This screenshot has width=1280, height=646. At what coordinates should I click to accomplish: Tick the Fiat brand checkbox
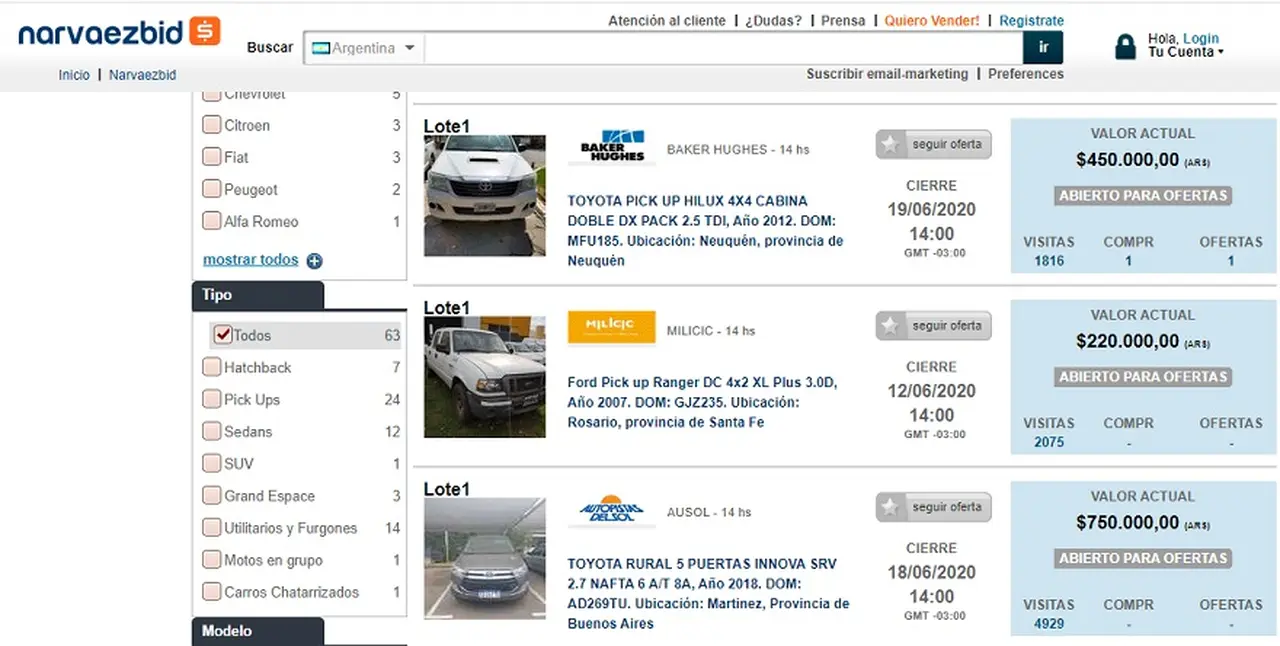[211, 157]
